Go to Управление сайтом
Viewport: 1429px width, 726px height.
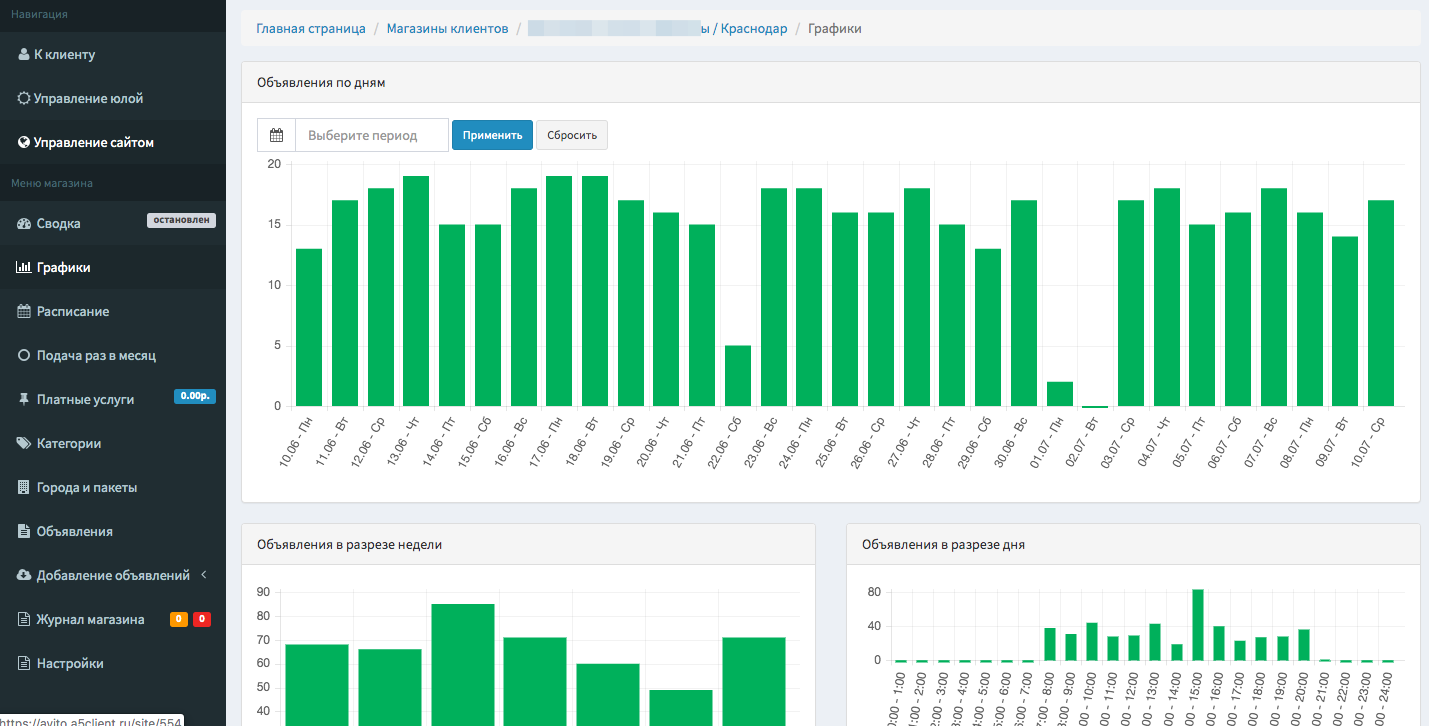pyautogui.click(x=113, y=143)
